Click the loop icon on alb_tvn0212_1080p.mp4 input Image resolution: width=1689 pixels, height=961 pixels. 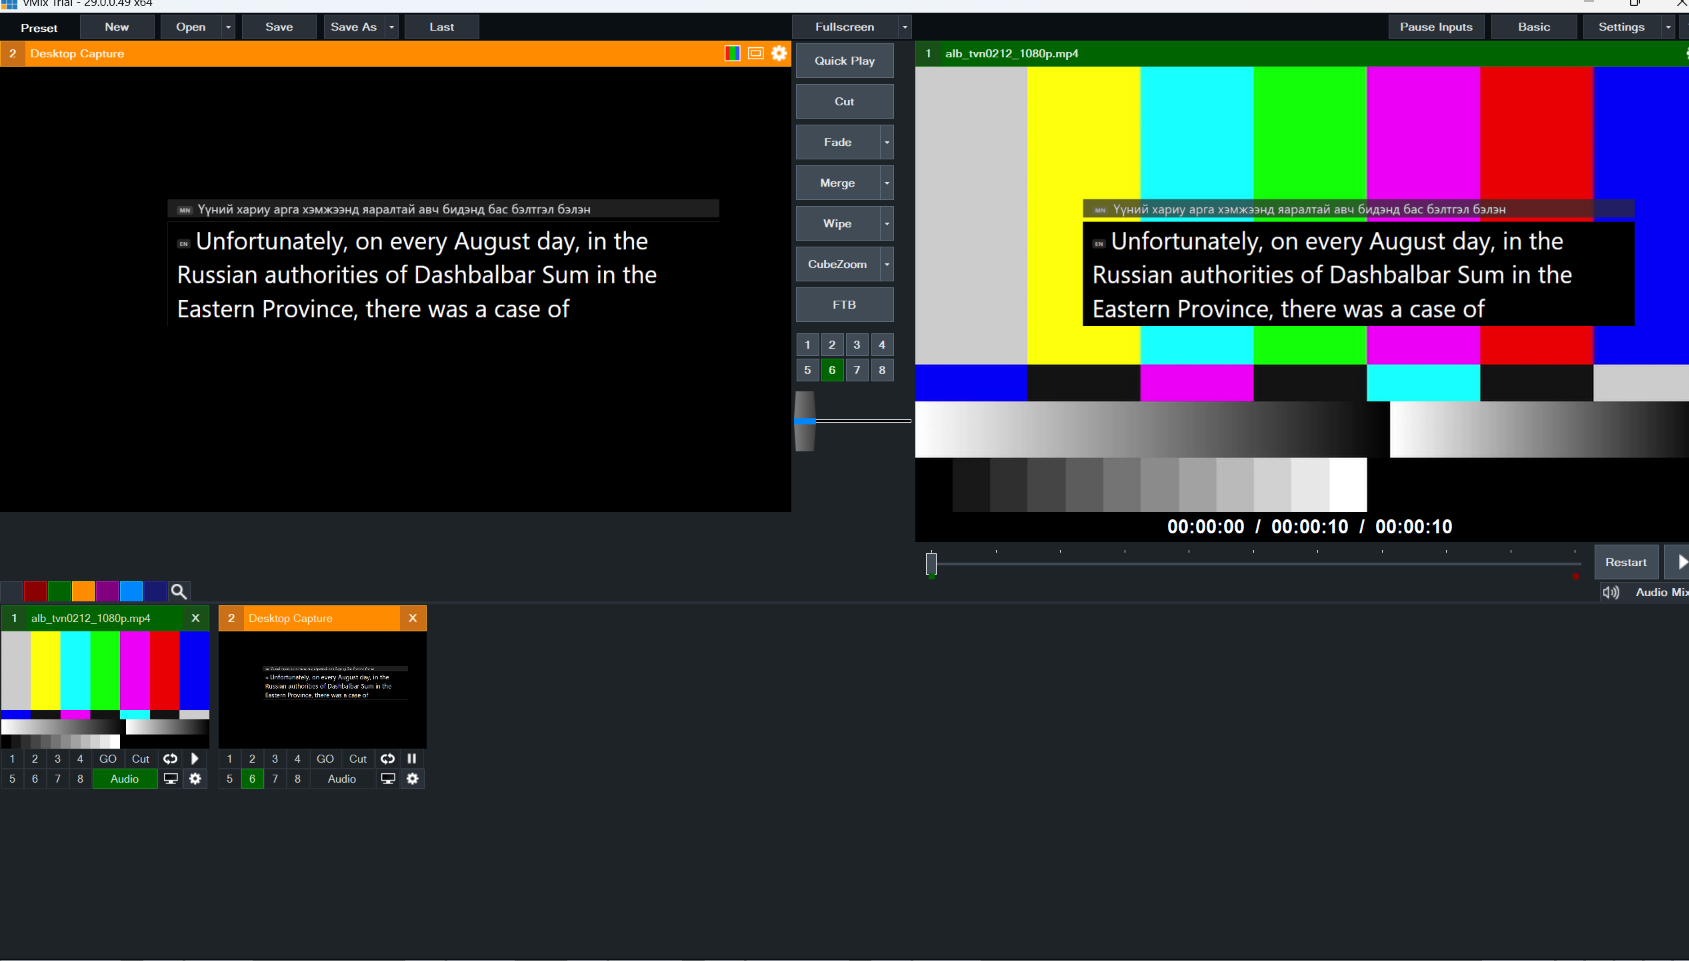pos(170,759)
